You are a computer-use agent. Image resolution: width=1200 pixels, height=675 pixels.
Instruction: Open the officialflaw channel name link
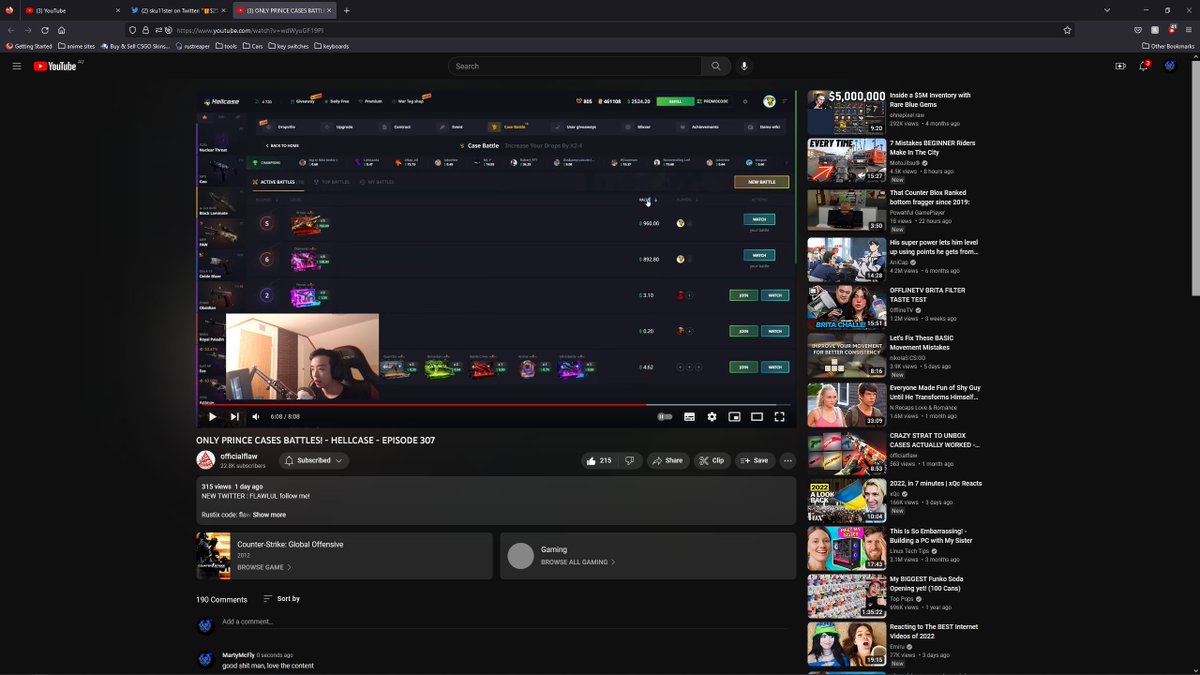pos(239,456)
